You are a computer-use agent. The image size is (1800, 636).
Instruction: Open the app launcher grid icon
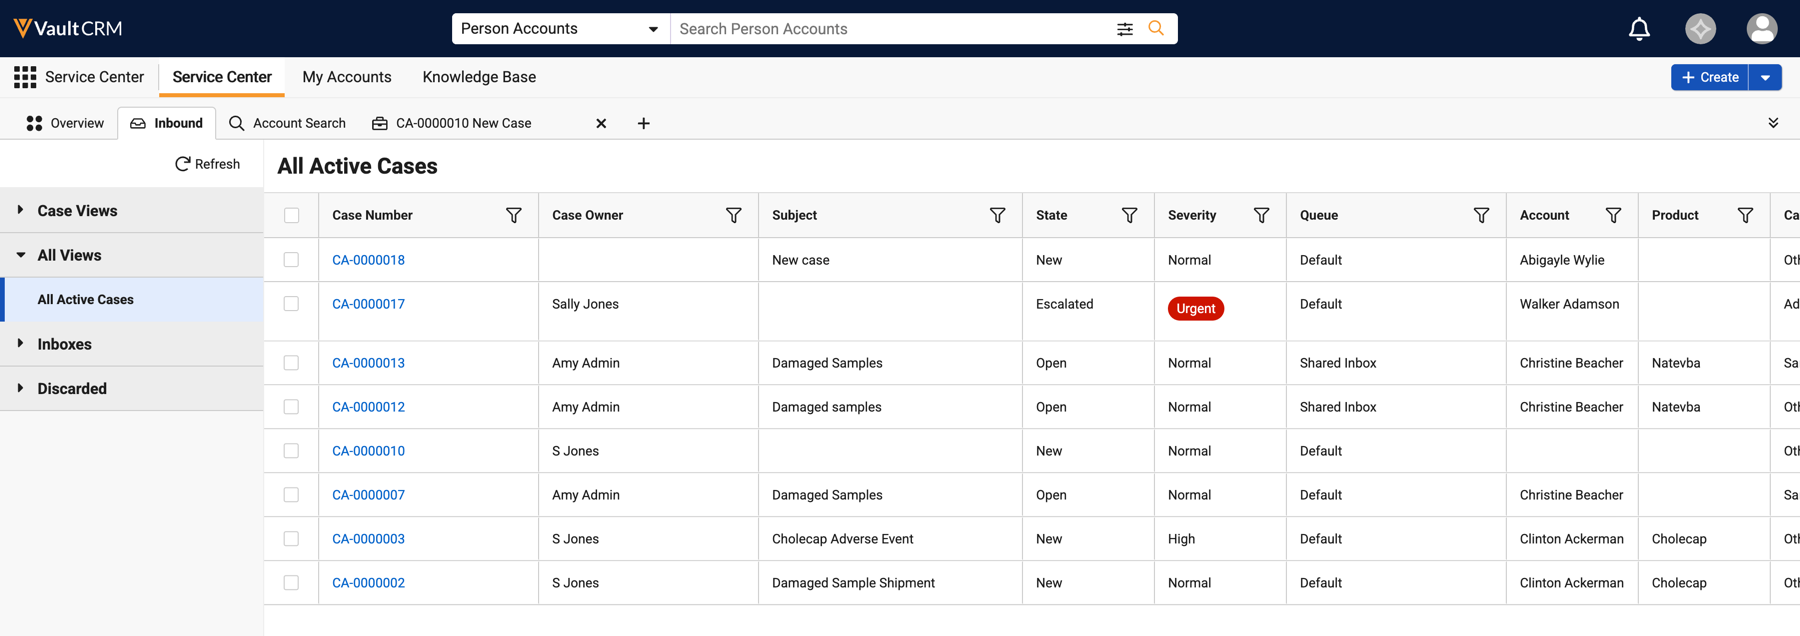(25, 77)
